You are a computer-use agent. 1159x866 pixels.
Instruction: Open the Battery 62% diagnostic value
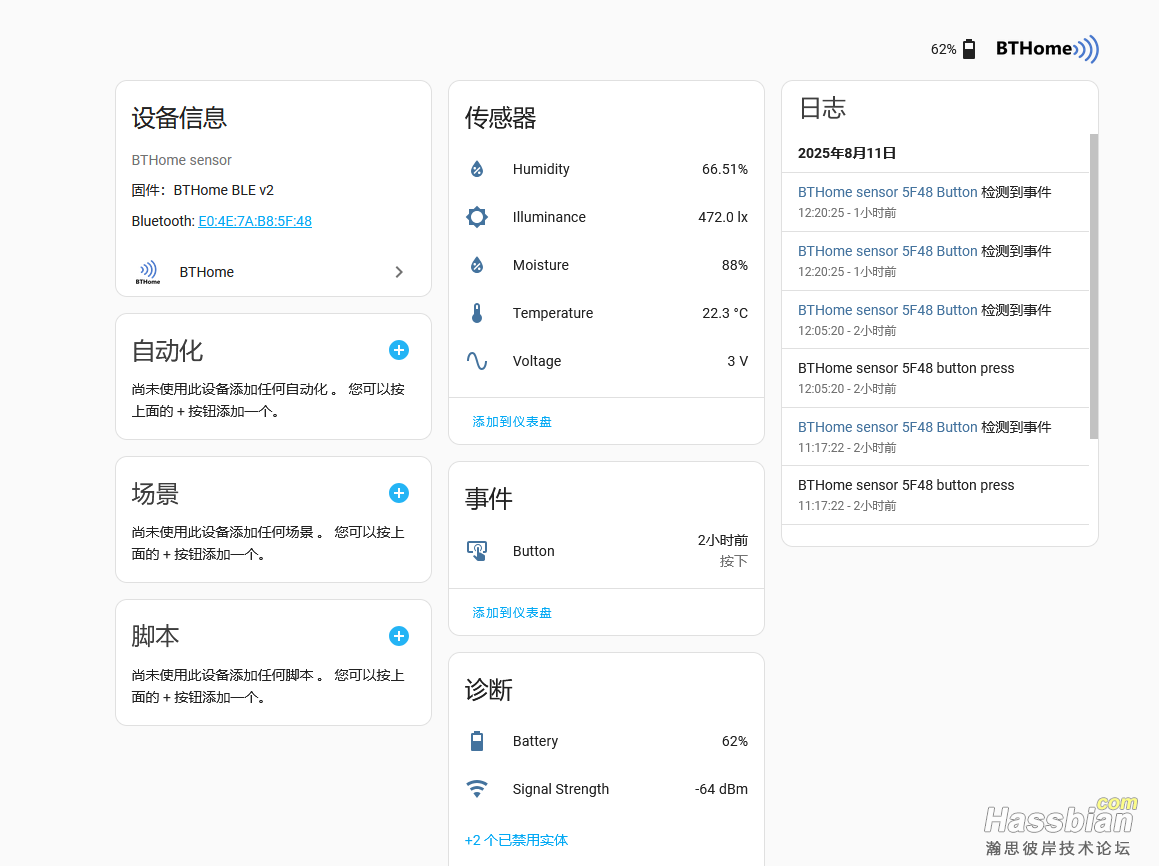735,741
